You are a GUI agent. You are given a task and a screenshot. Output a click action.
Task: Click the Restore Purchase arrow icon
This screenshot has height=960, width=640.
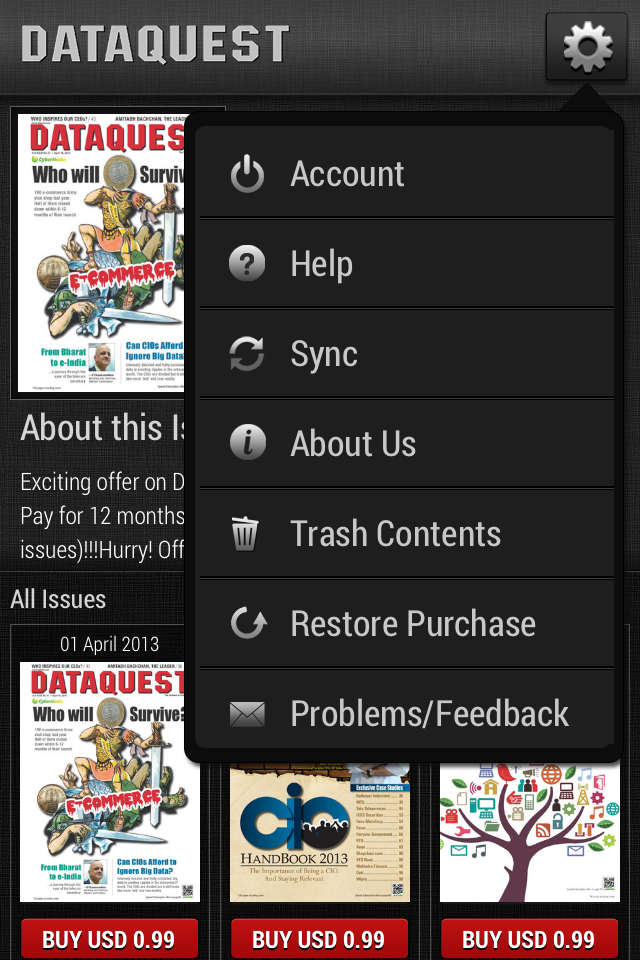[248, 623]
